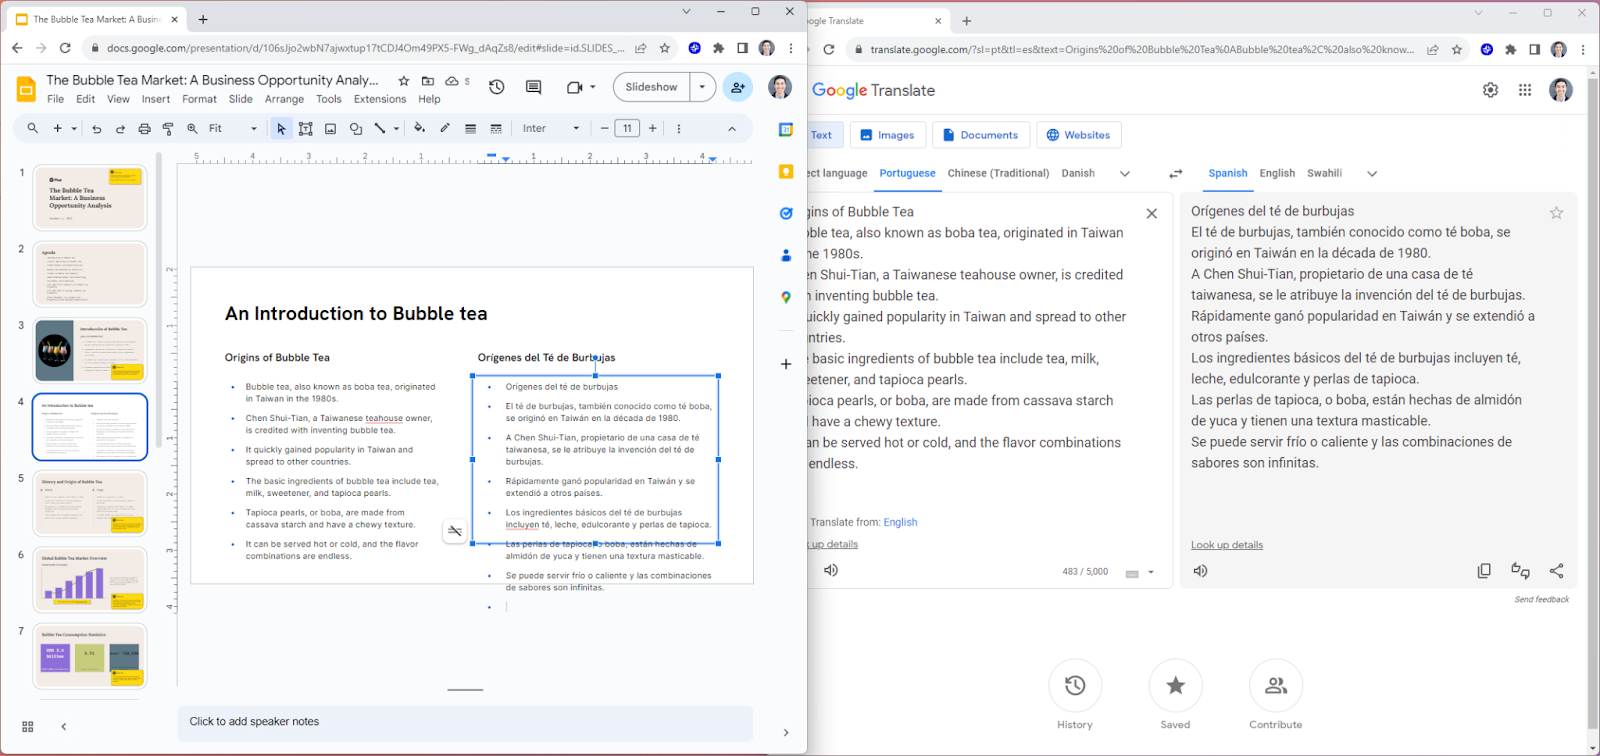The height and width of the screenshot is (756, 1600).
Task: Open border dash style options
Action: click(x=496, y=128)
